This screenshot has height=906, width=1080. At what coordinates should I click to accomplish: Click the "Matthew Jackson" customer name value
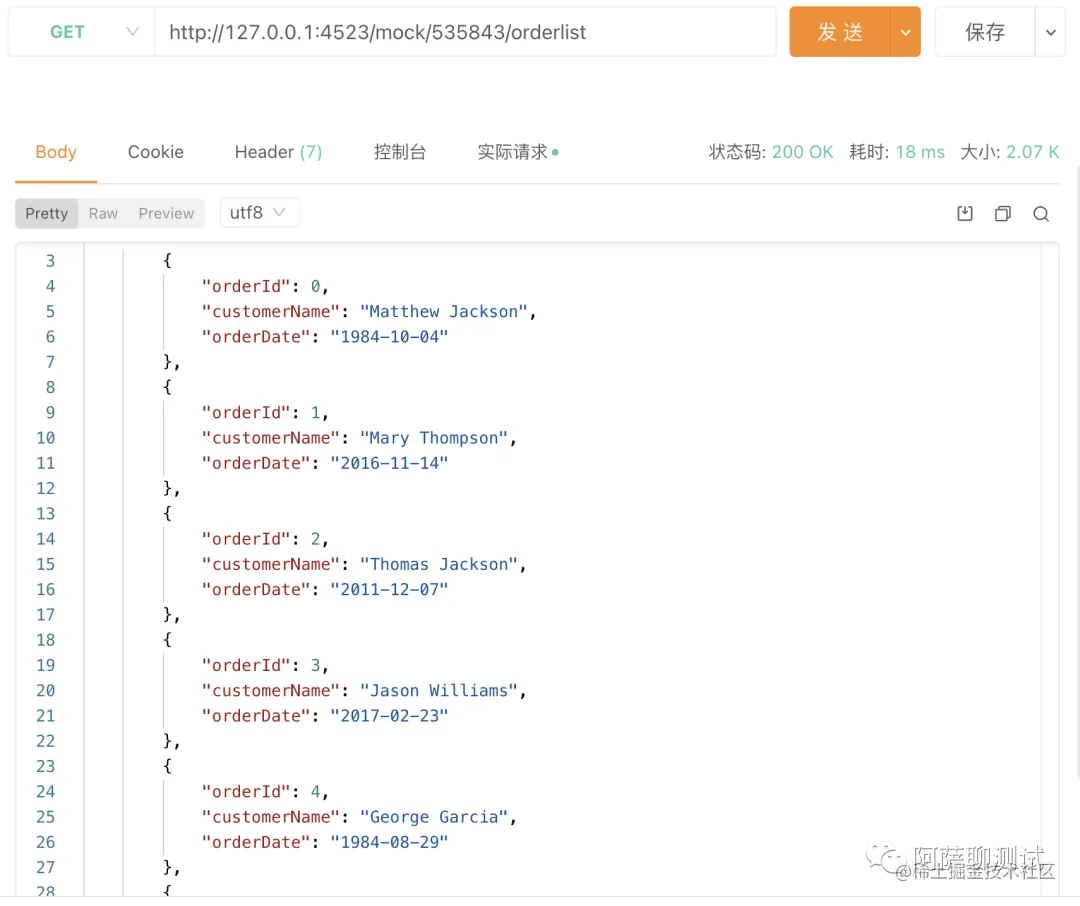point(444,311)
